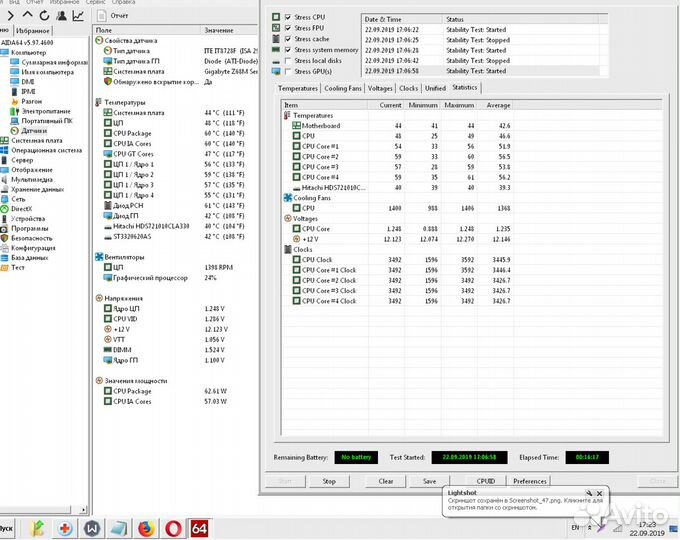This screenshot has height=540, width=680.
Task: Click the Opera icon in the taskbar
Action: pos(173,529)
